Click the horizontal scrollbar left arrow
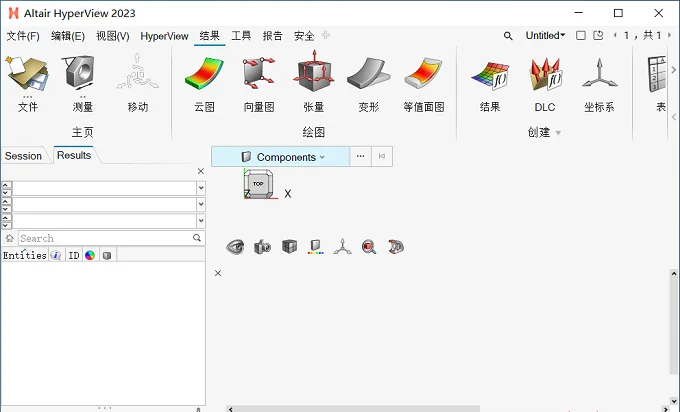680x412 pixels. (231, 409)
